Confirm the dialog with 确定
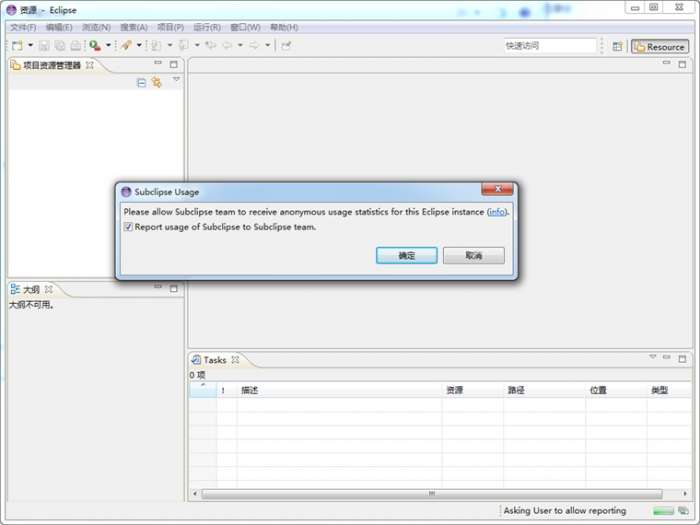 click(x=407, y=255)
